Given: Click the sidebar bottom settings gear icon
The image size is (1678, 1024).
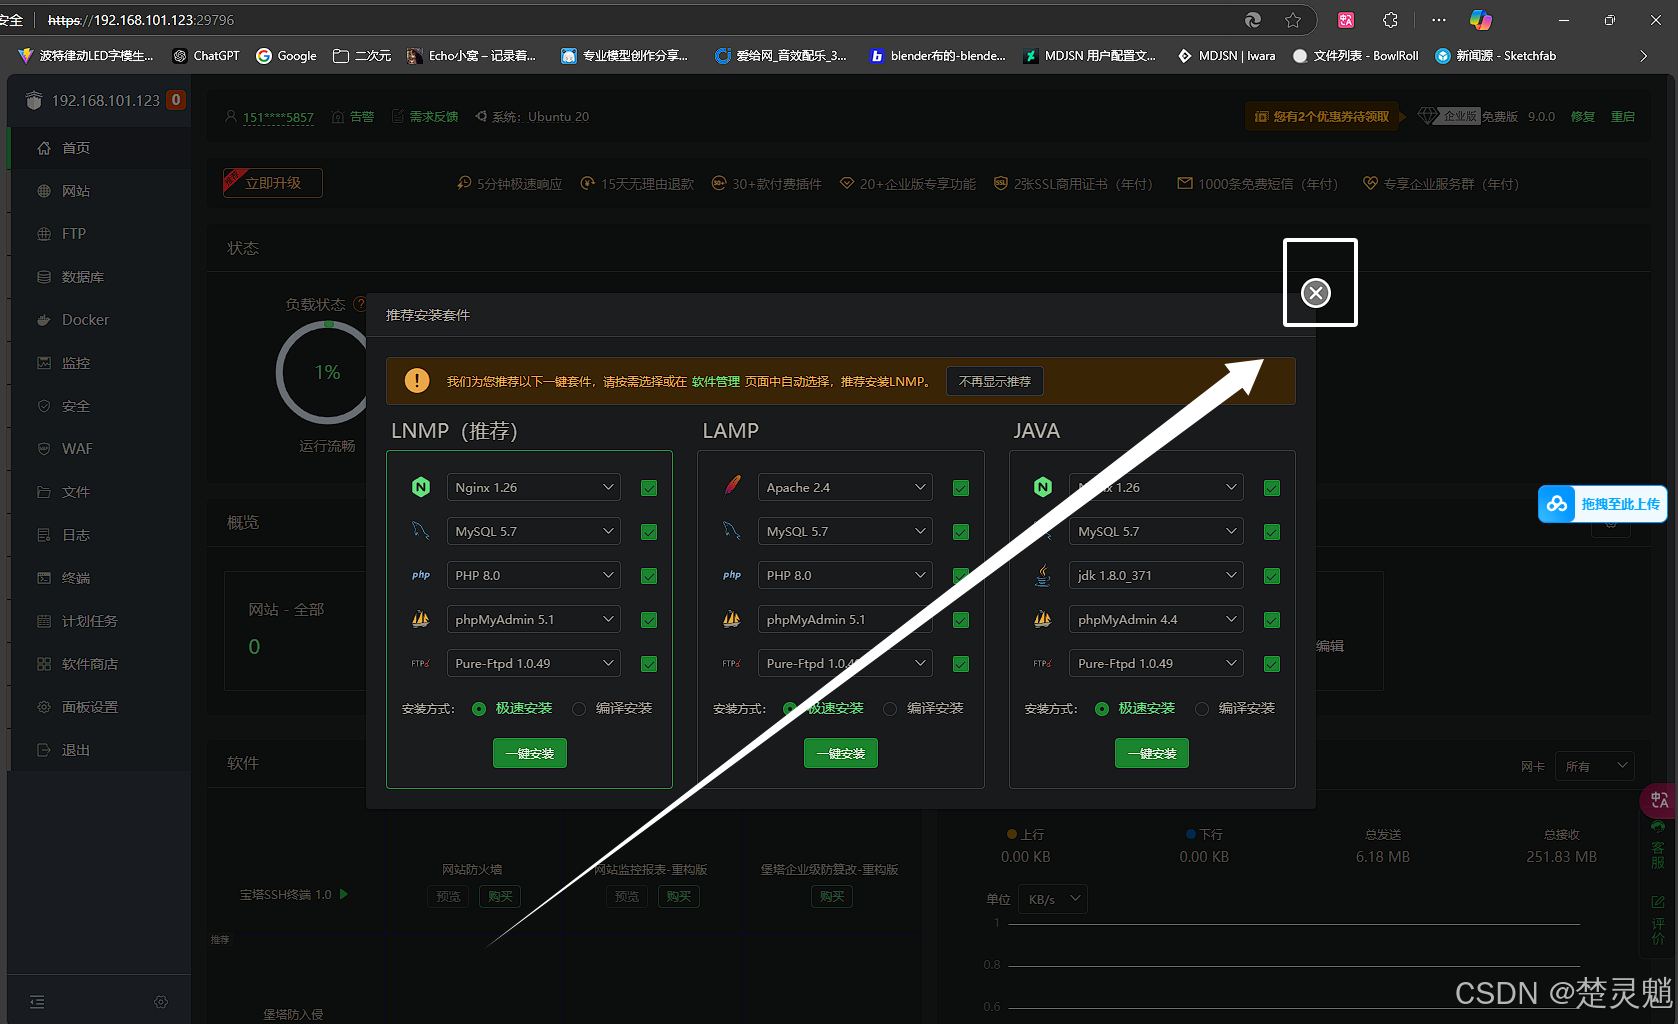Looking at the screenshot, I should point(161,1002).
